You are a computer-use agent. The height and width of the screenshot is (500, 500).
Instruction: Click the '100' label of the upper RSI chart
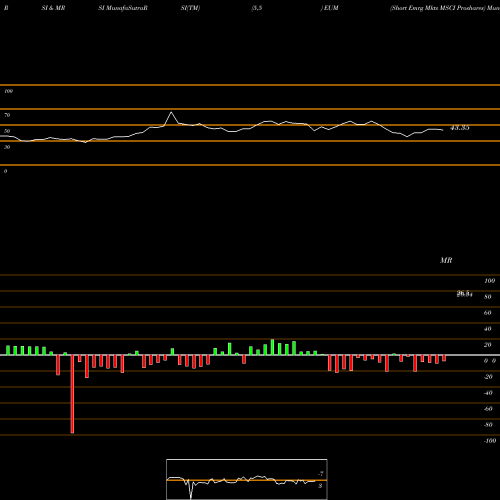tap(8, 91)
